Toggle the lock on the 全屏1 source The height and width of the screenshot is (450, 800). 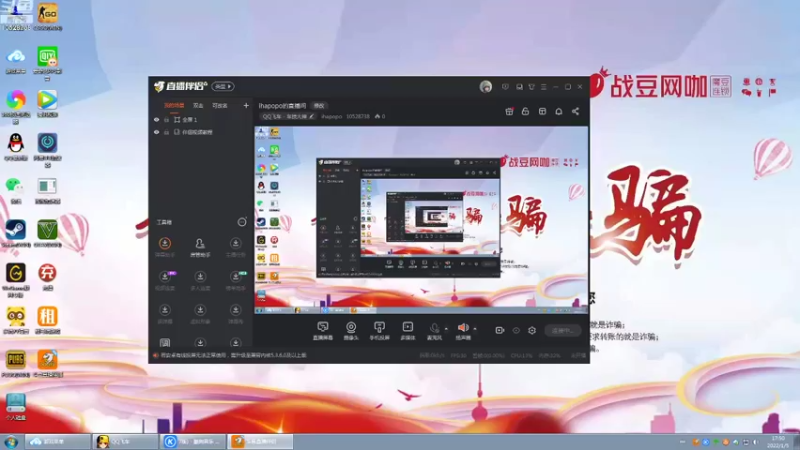[166, 119]
